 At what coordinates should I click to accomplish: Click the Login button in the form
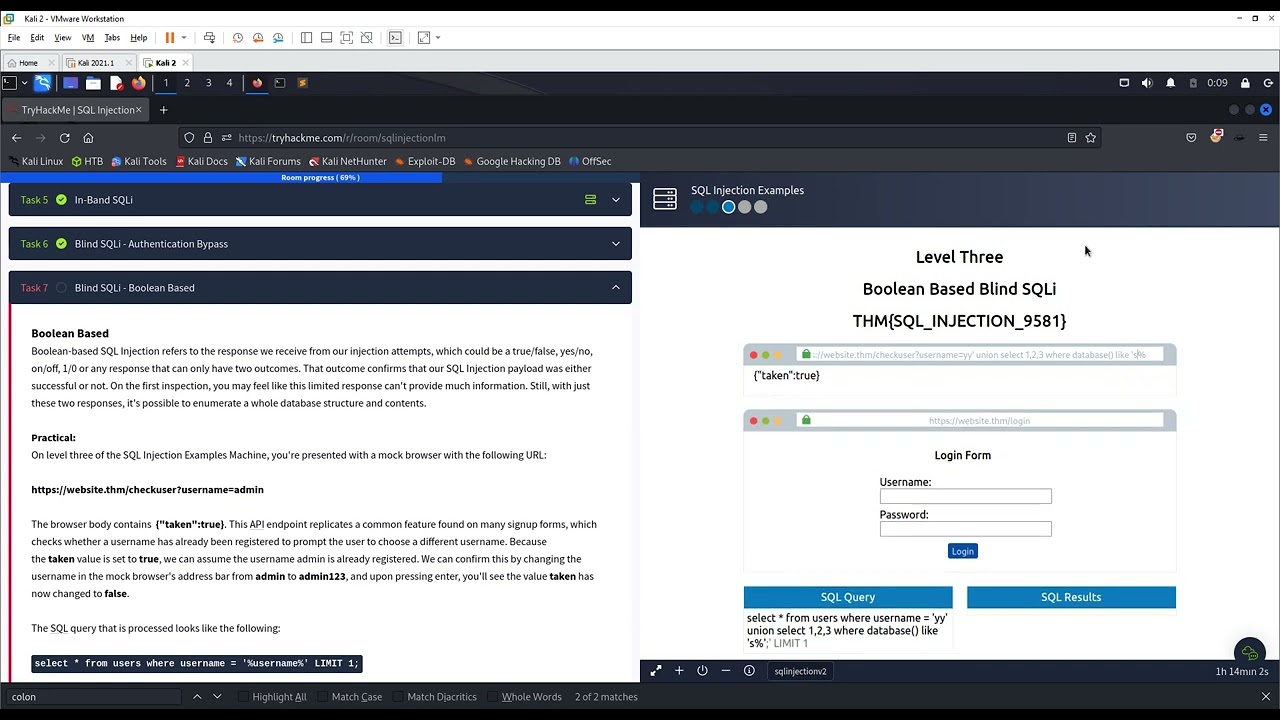point(962,551)
